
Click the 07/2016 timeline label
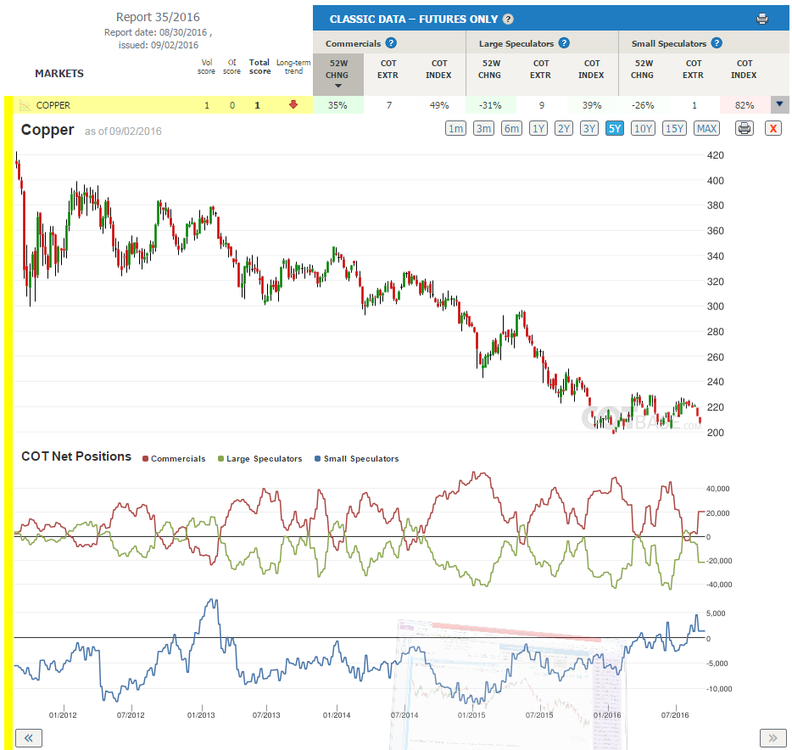[x=675, y=715]
